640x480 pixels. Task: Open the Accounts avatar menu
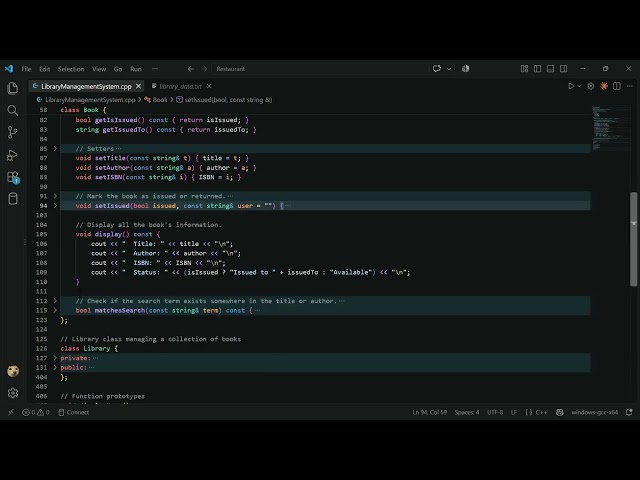click(x=13, y=371)
